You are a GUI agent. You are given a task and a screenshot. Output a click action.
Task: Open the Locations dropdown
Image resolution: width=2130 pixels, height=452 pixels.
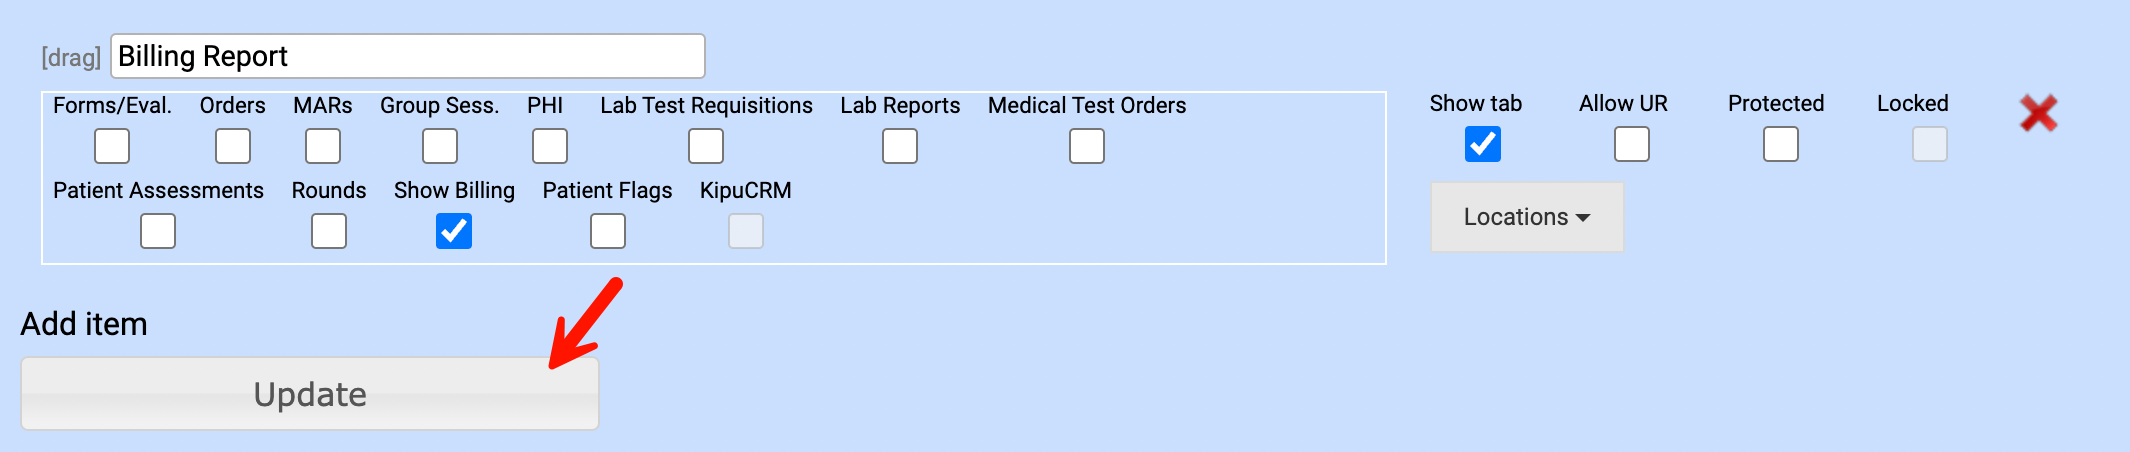(x=1526, y=217)
